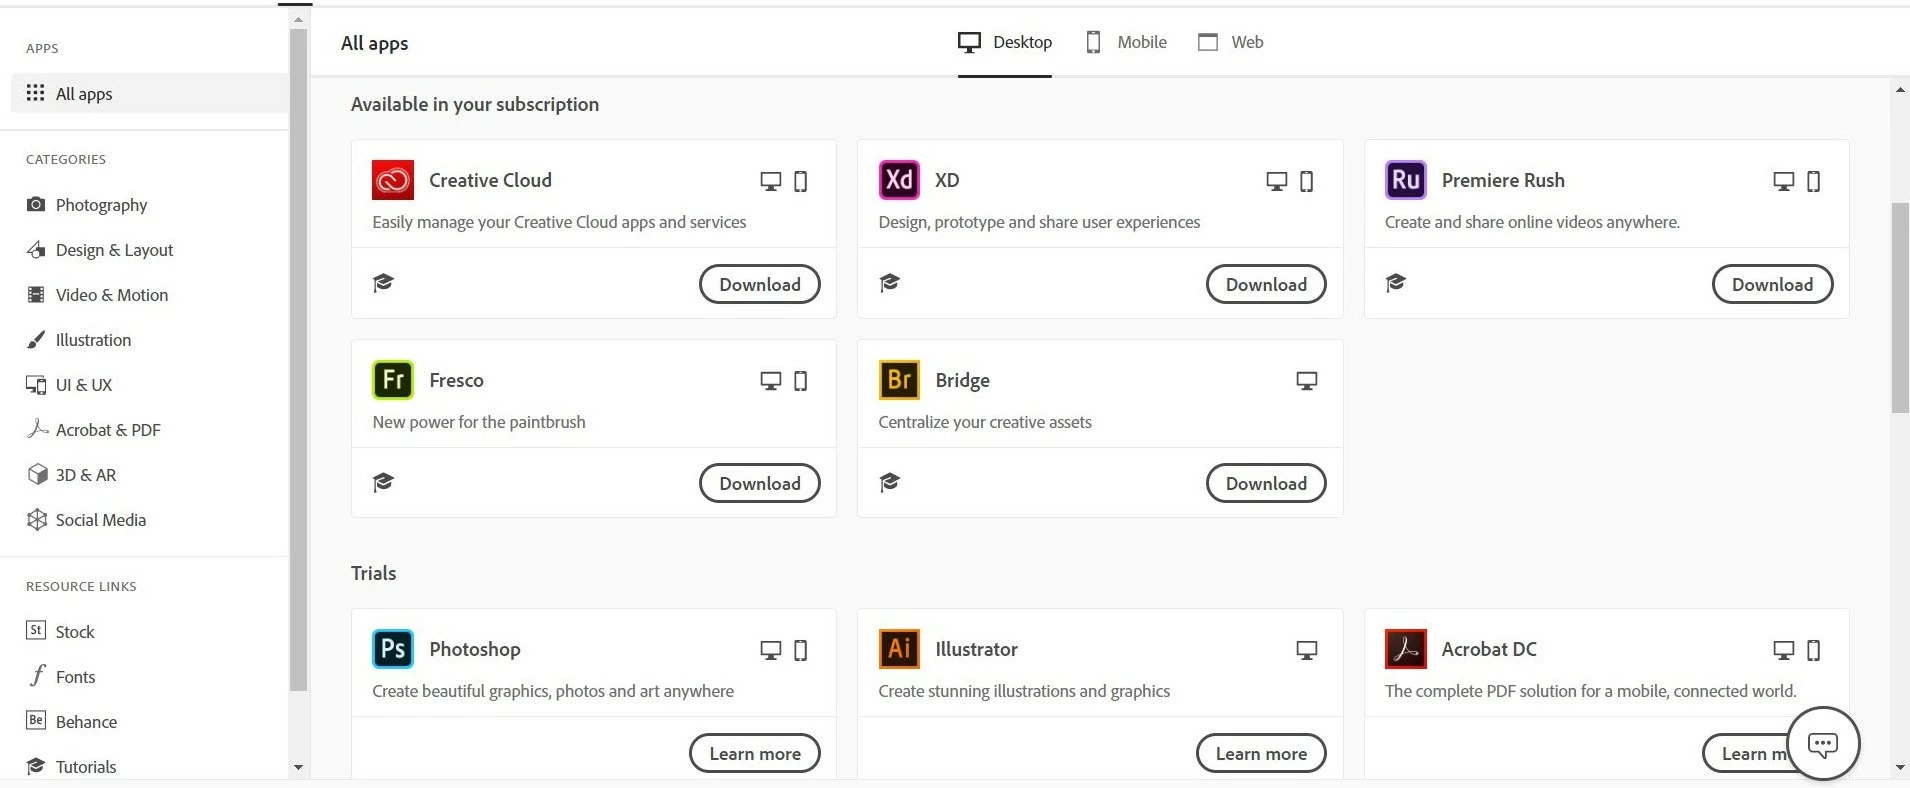Click the XD app icon
The width and height of the screenshot is (1910, 788).
point(899,180)
